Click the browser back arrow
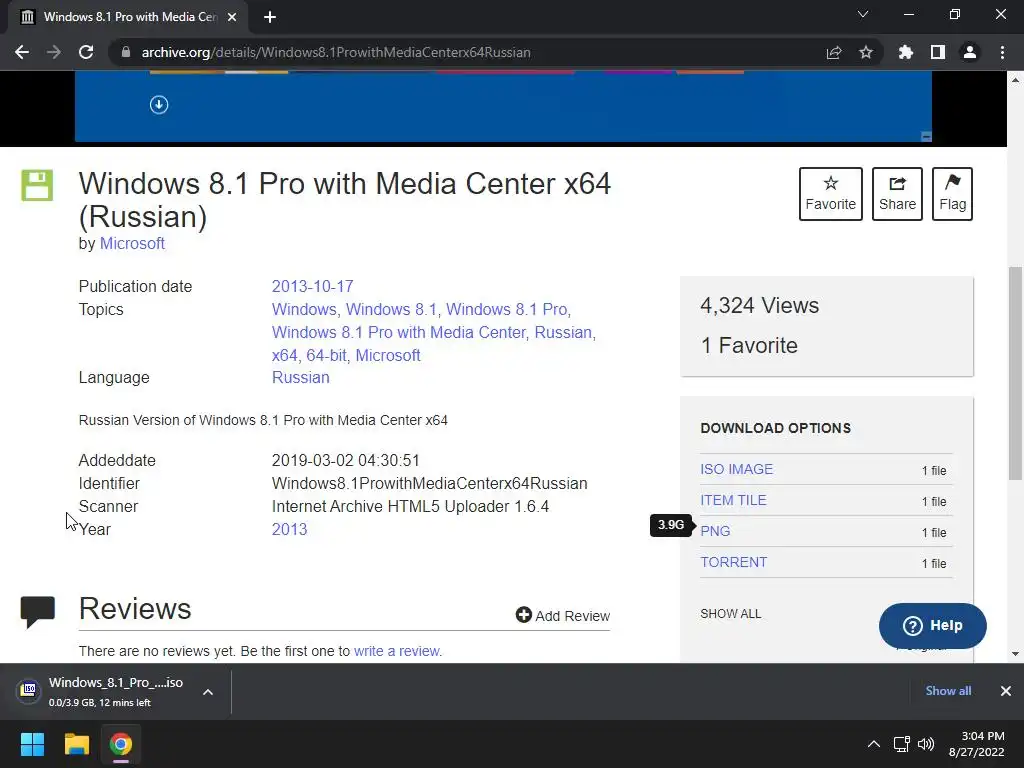The height and width of the screenshot is (768, 1024). click(x=22, y=52)
